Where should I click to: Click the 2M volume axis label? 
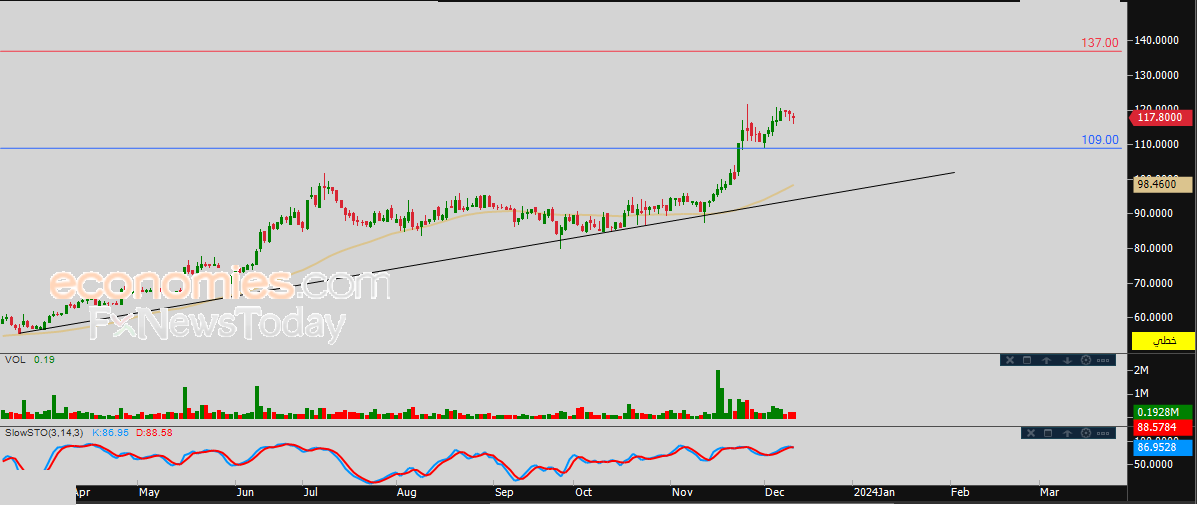[x=1143, y=370]
